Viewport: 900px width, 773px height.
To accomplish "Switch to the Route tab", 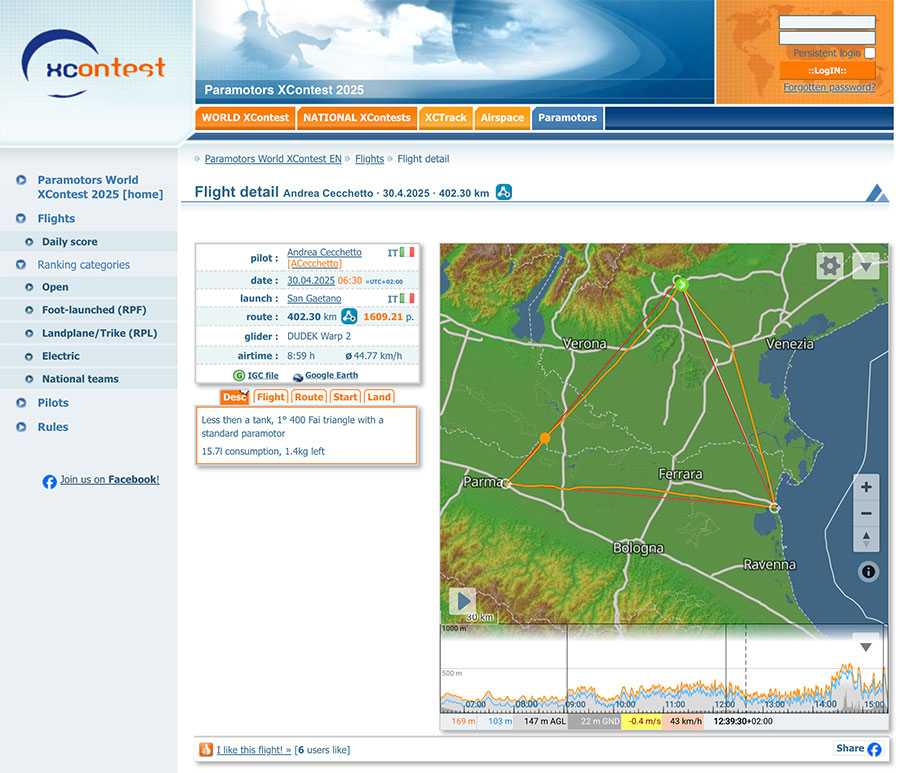I will 309,397.
